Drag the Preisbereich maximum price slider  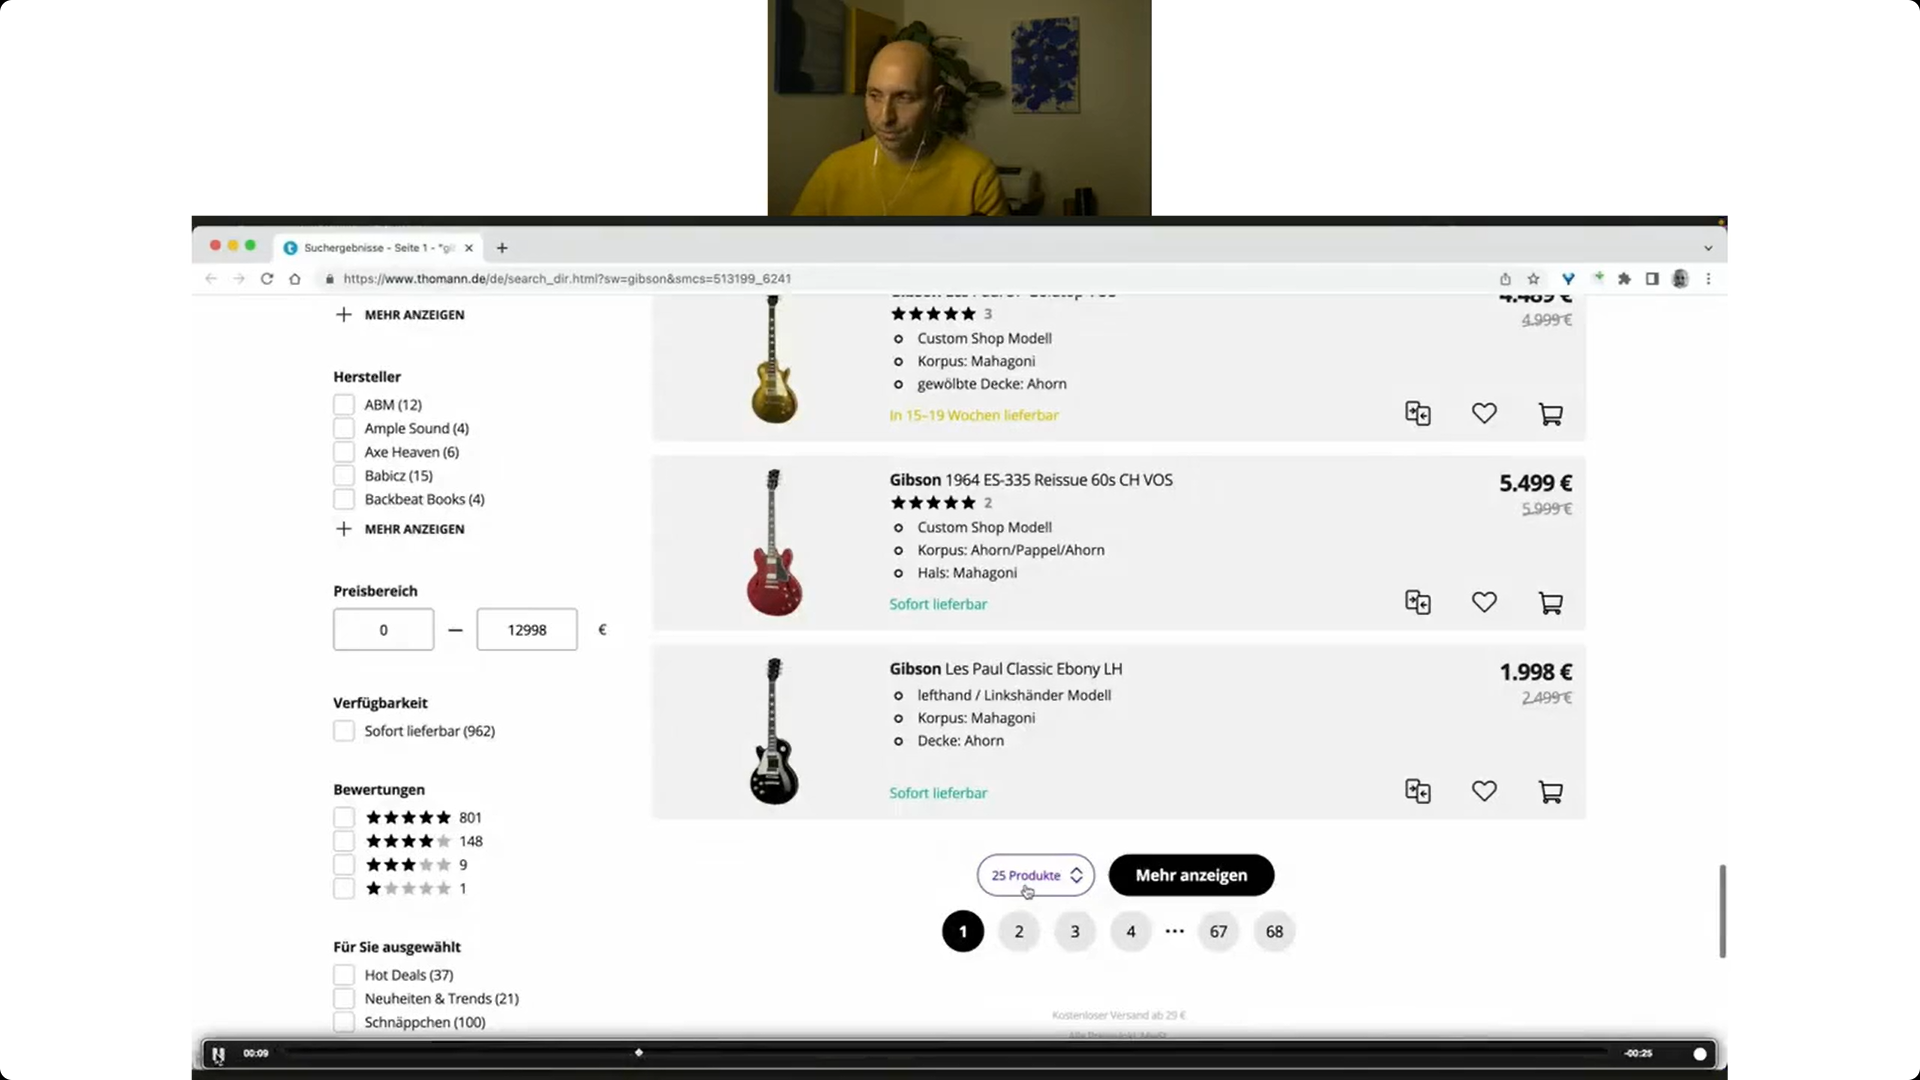point(526,629)
